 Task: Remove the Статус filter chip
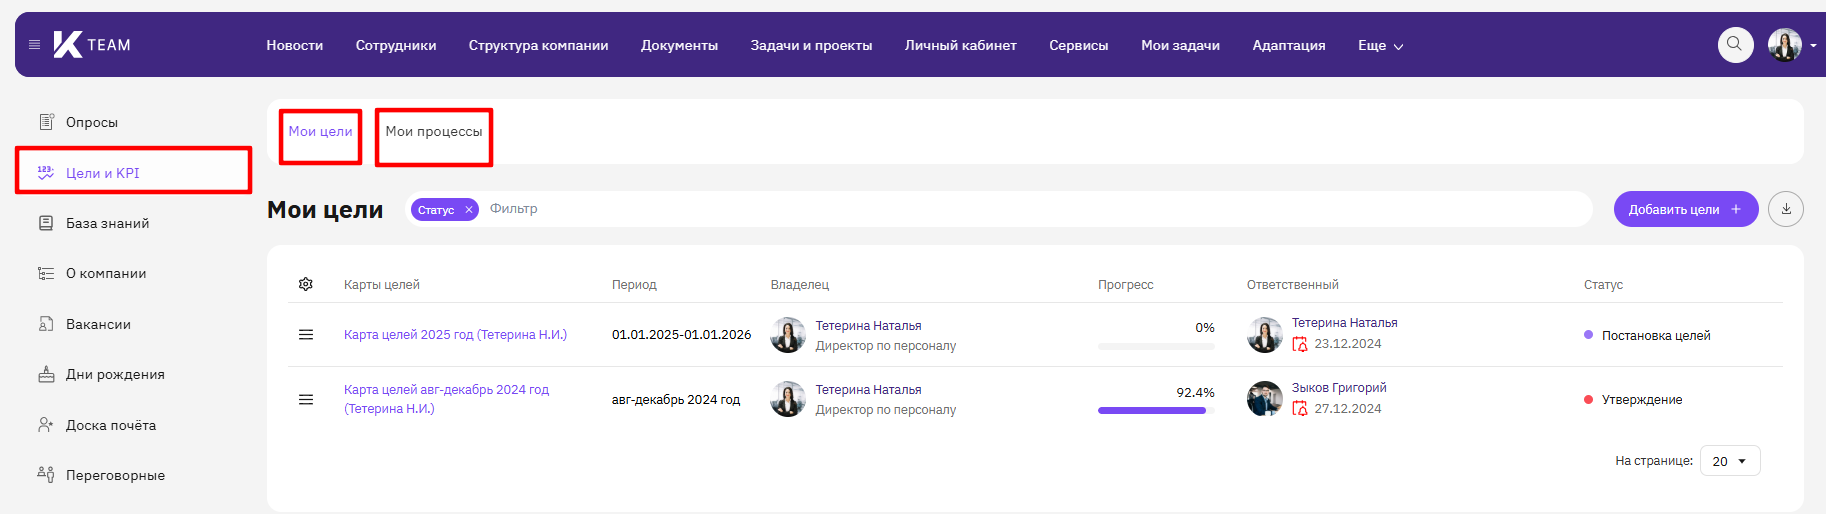(469, 210)
